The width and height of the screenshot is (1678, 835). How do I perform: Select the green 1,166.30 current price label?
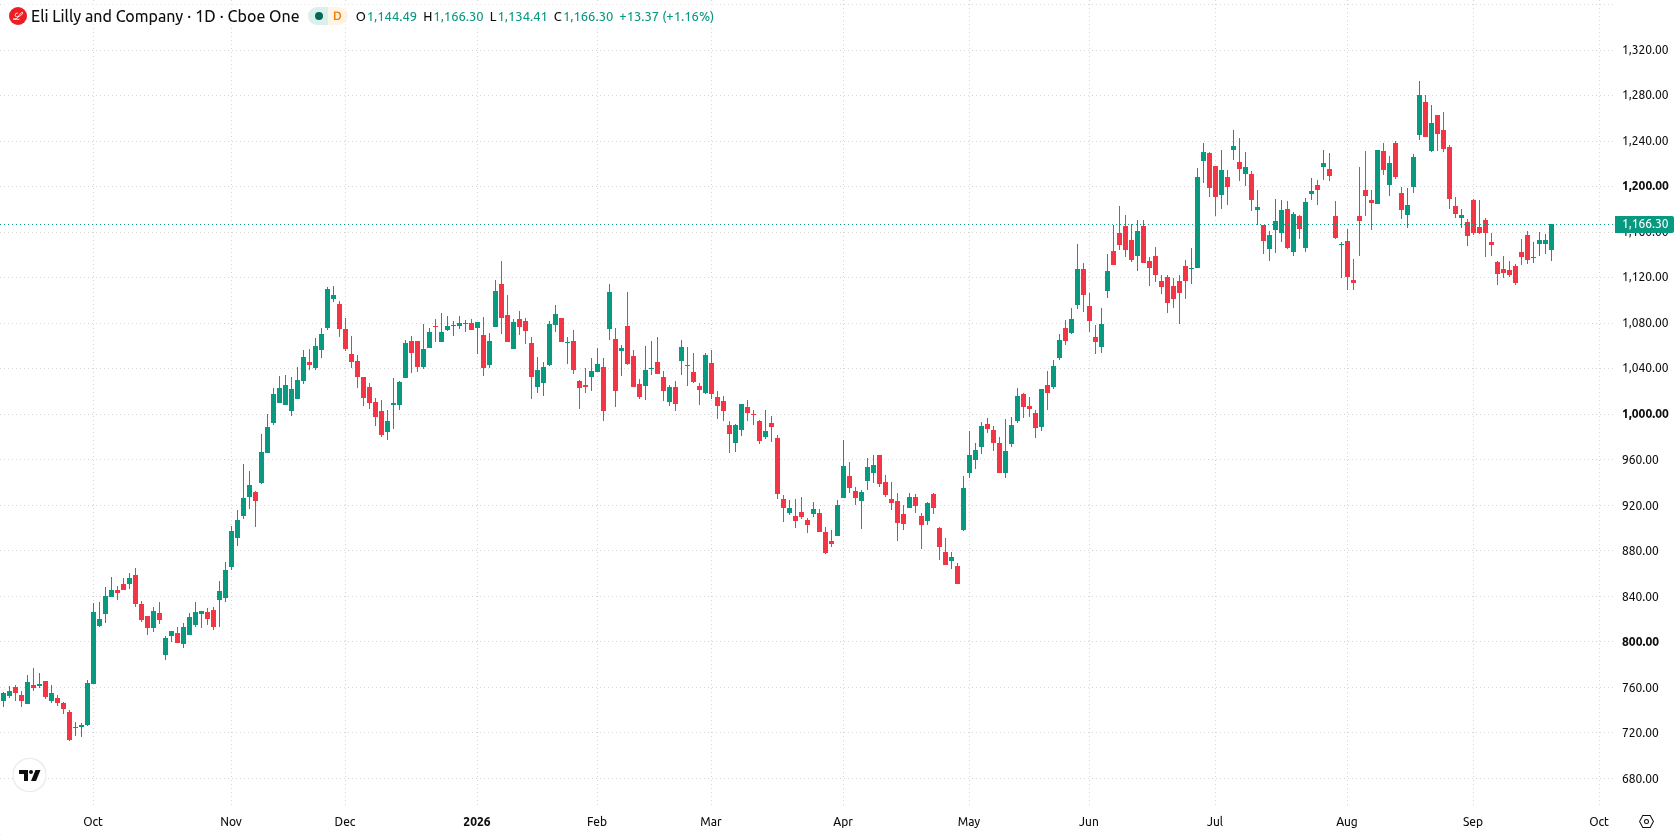1645,224
